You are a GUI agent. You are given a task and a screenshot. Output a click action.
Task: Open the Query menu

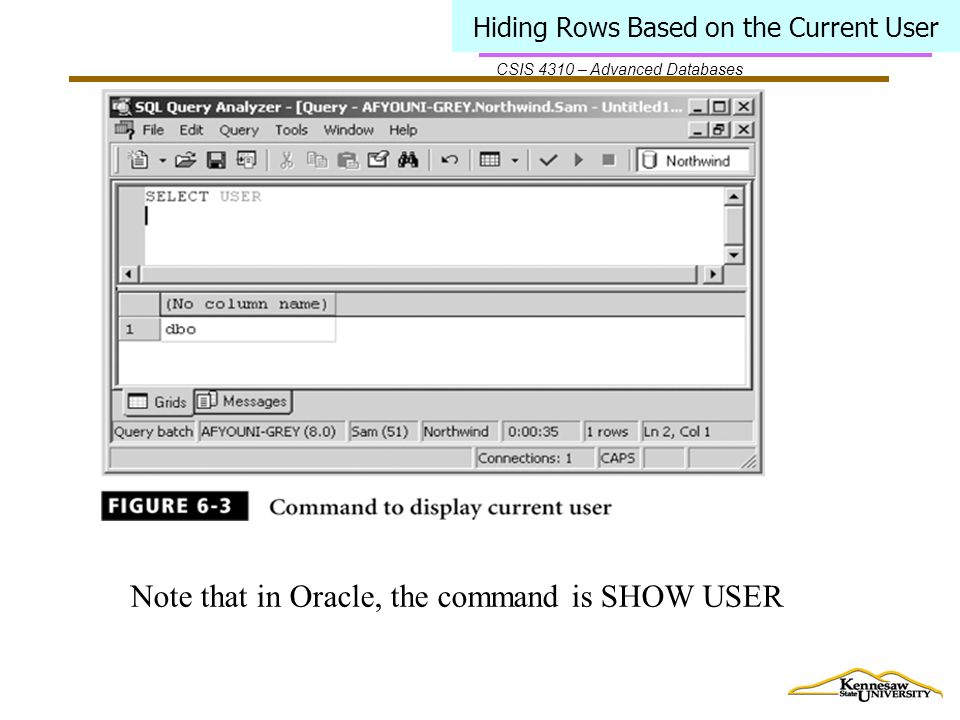click(239, 130)
